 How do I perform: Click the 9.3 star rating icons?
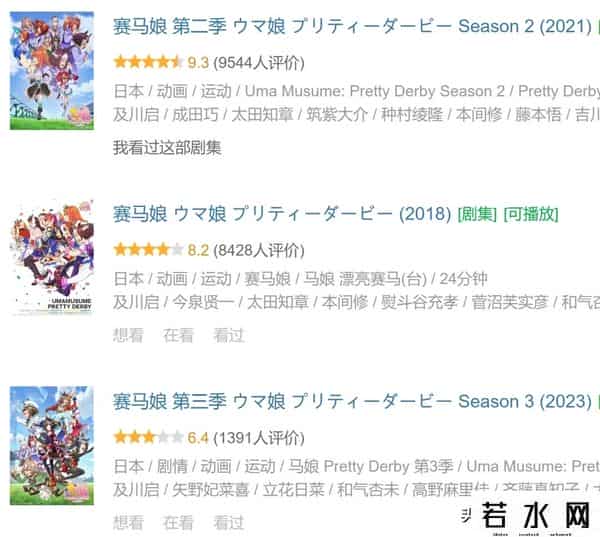[x=148, y=62]
